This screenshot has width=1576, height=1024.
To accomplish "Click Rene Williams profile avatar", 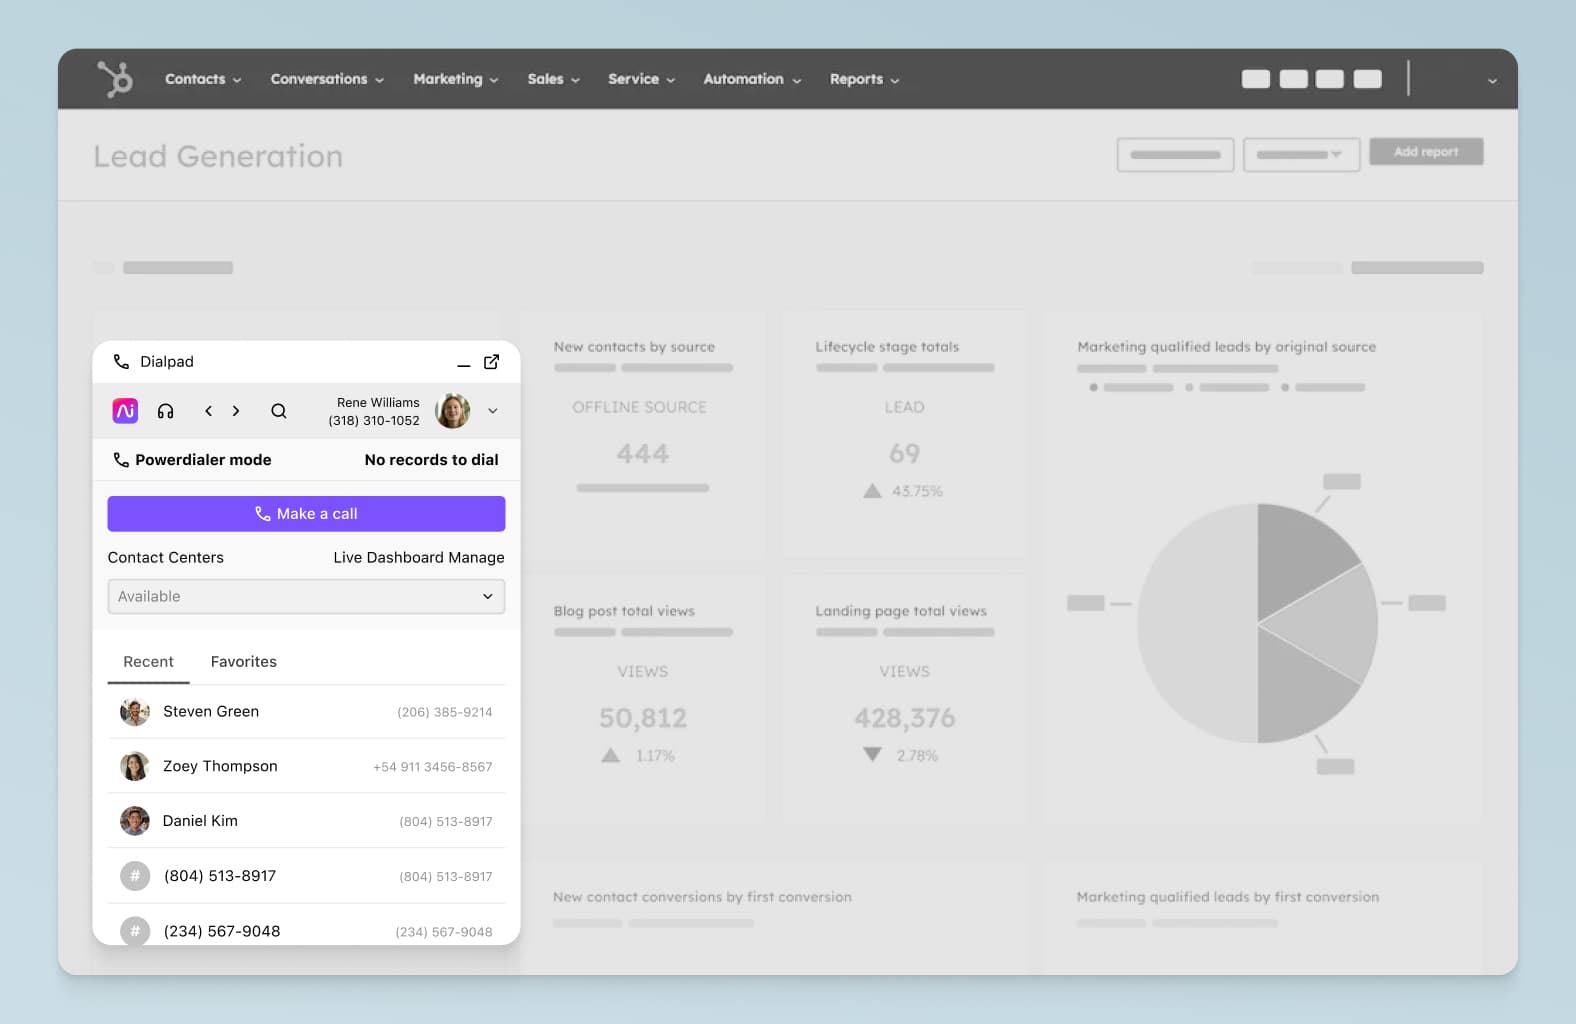I will click(452, 411).
